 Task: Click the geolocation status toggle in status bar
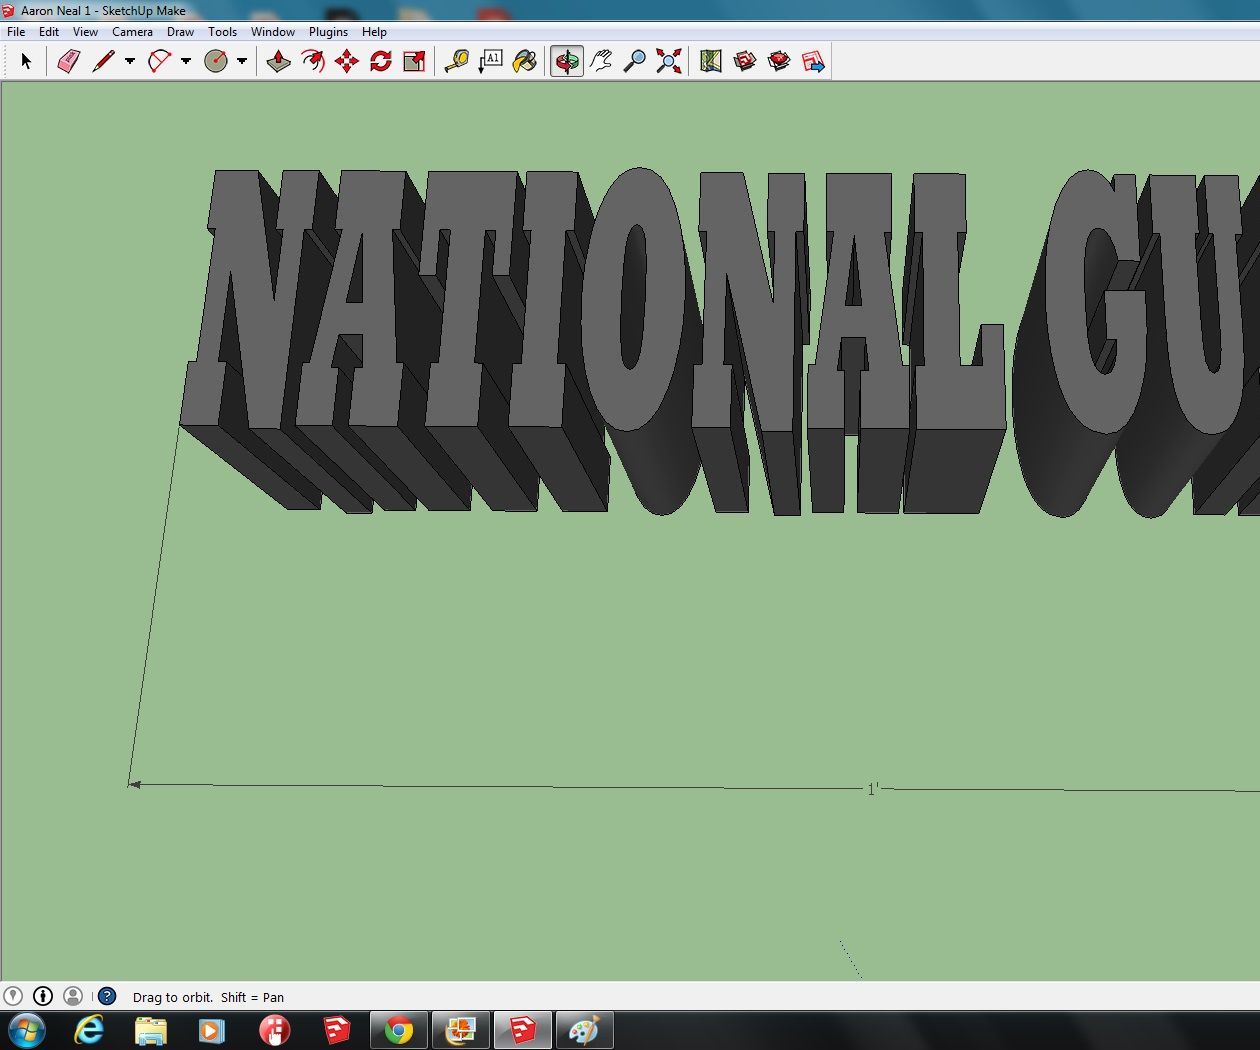(x=11, y=996)
